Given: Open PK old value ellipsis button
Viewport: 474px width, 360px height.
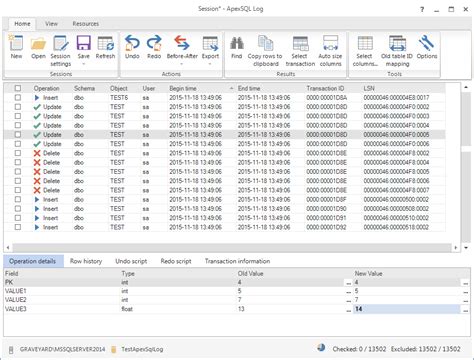Looking at the screenshot, I should coord(348,283).
